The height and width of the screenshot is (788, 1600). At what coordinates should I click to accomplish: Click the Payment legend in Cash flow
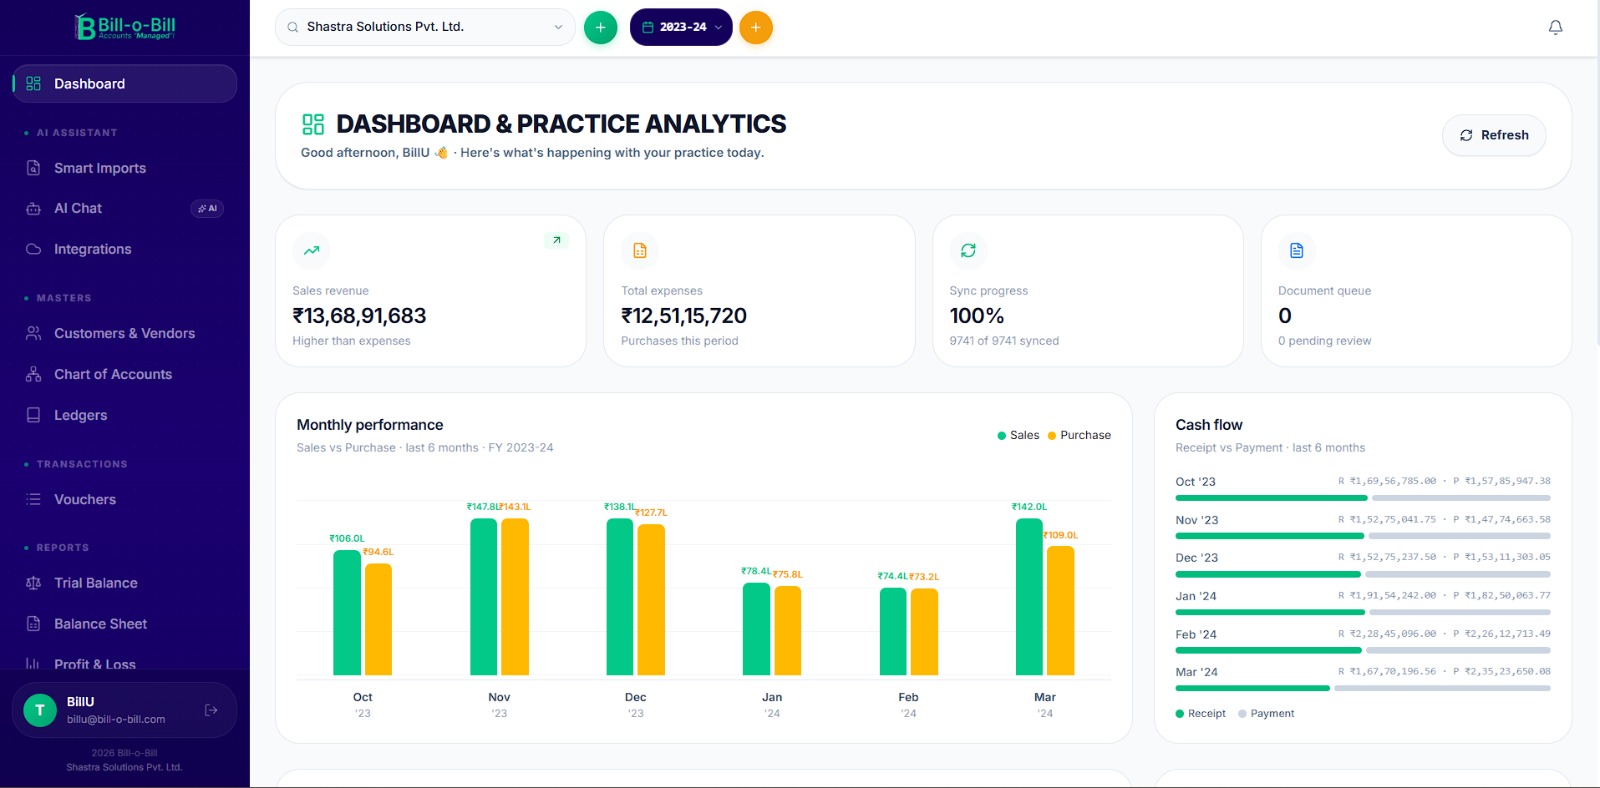(x=1266, y=713)
